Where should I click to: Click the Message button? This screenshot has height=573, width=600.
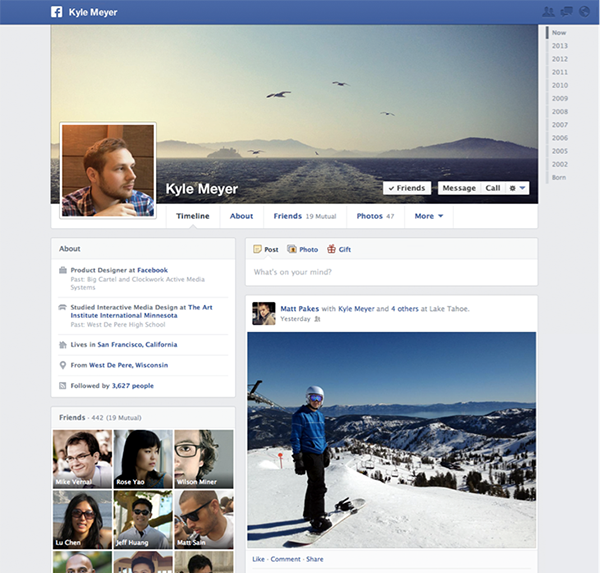pos(459,188)
